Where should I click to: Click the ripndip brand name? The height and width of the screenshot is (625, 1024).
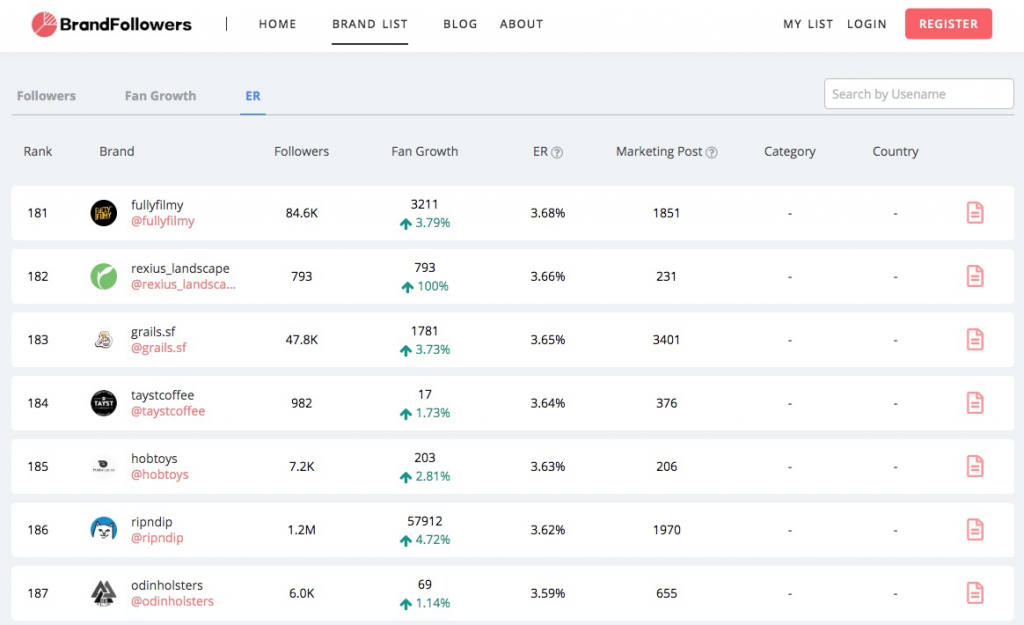[x=152, y=522]
